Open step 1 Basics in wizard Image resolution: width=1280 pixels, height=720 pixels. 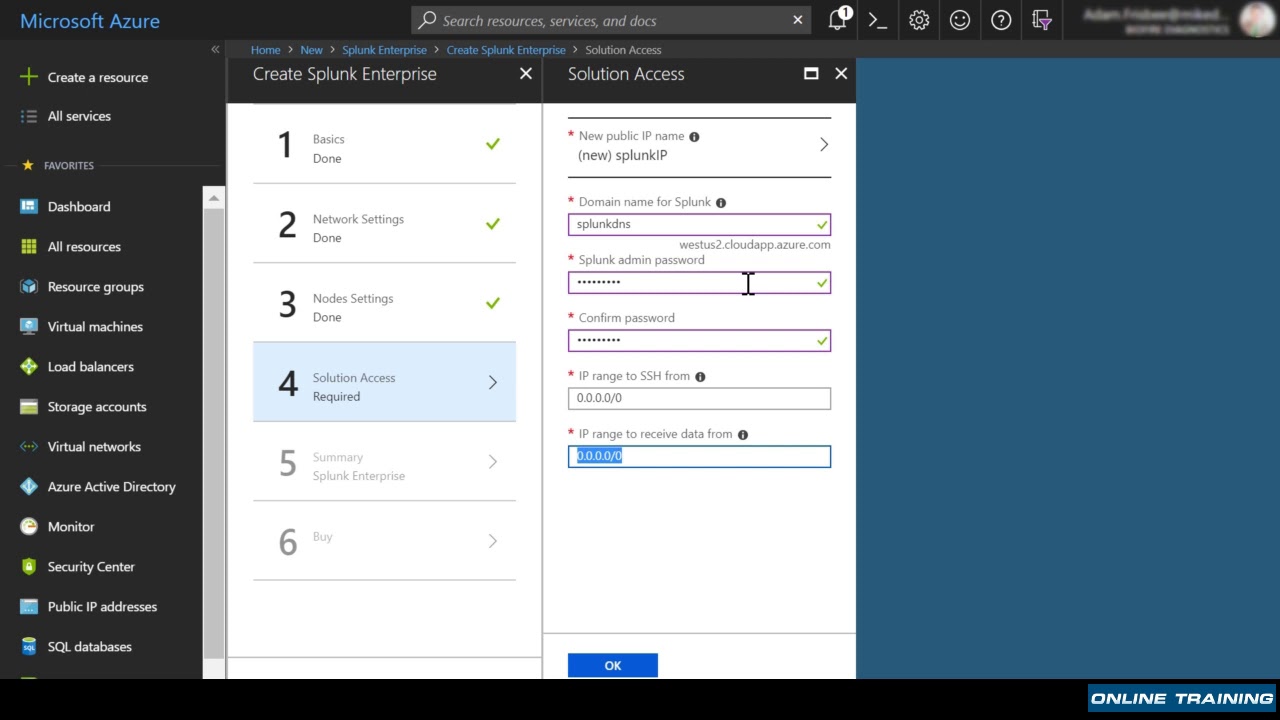click(x=384, y=145)
